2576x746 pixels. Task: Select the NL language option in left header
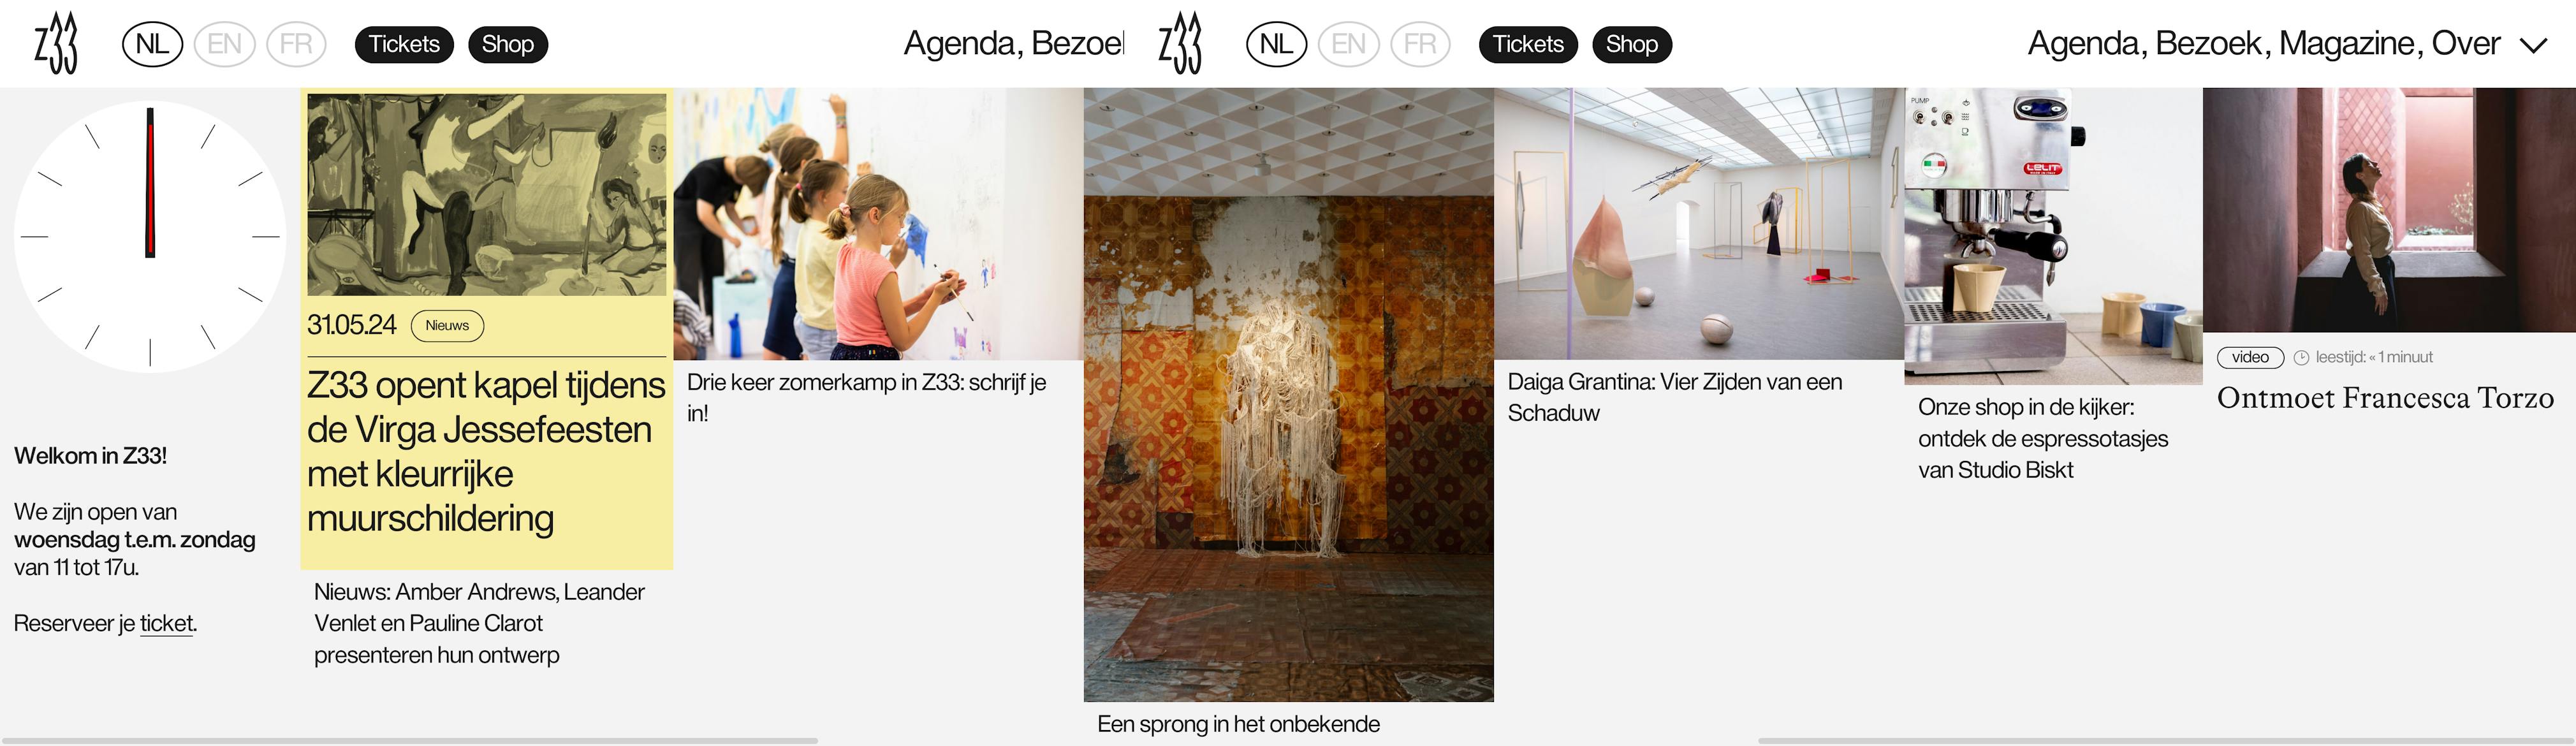click(152, 44)
